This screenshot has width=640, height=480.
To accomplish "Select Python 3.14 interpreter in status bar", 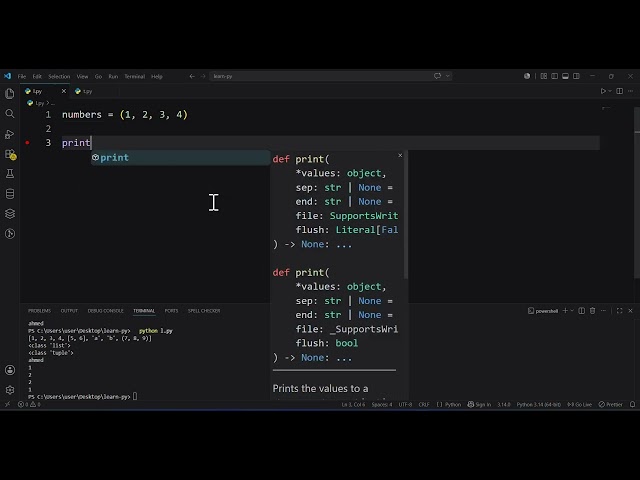I will point(539,404).
